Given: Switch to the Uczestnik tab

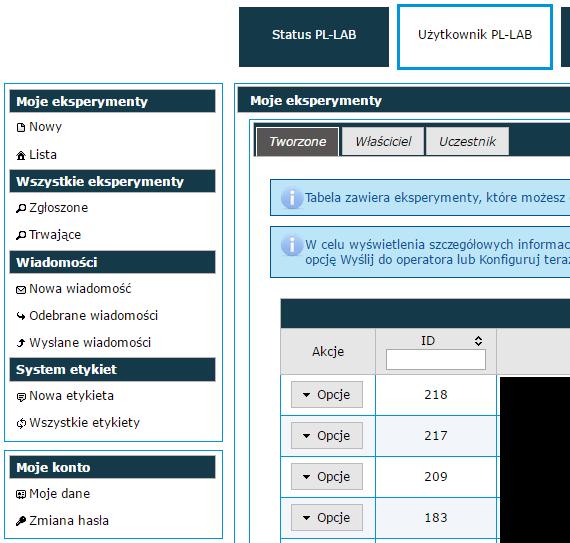Looking at the screenshot, I should pos(467,141).
